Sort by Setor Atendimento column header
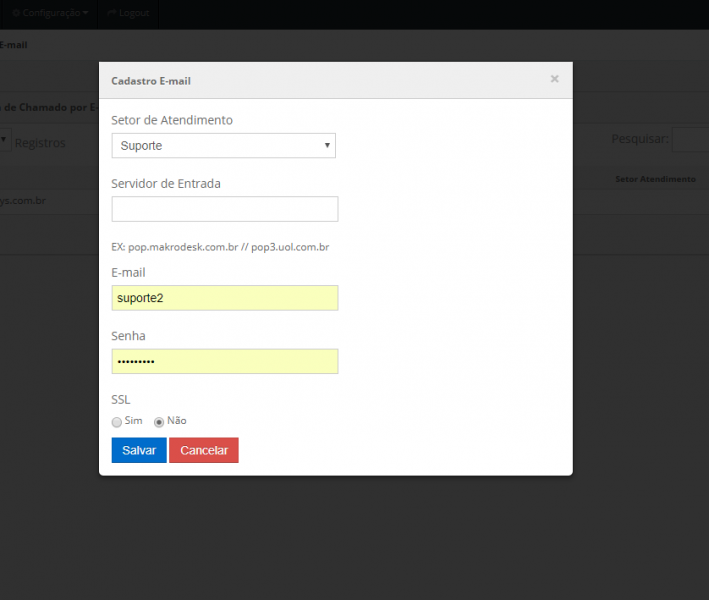 pos(654,179)
